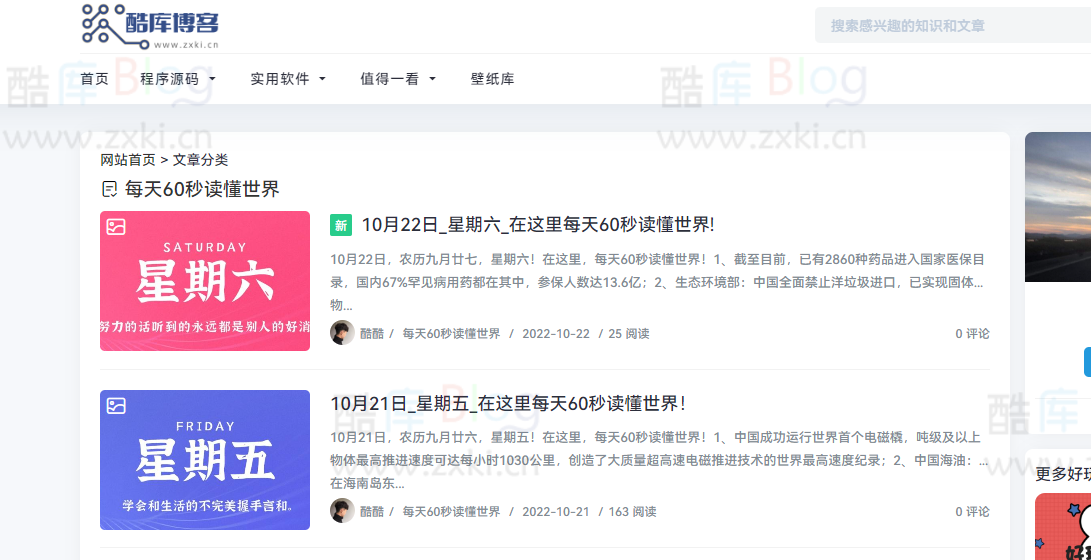Open the 值得一看 menu
The height and width of the screenshot is (560, 1091).
tap(390, 79)
